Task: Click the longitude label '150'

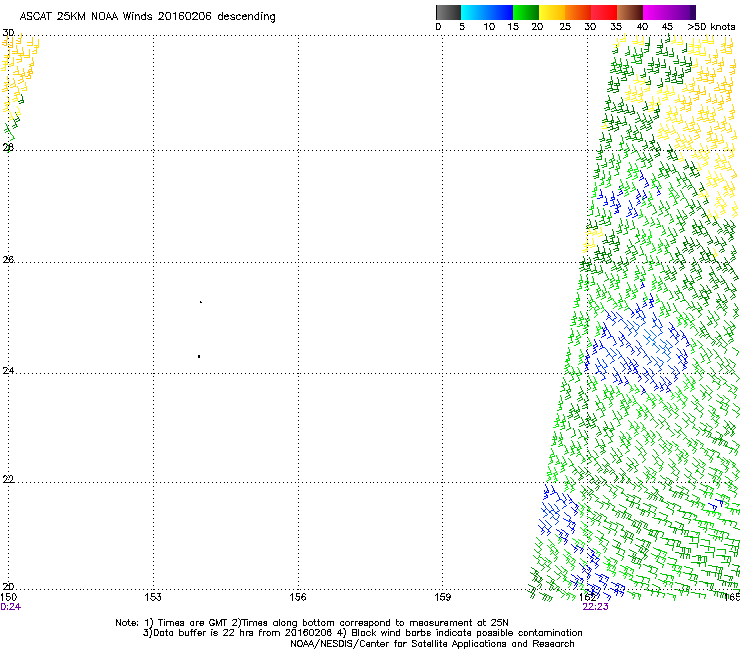Action: click(8, 597)
